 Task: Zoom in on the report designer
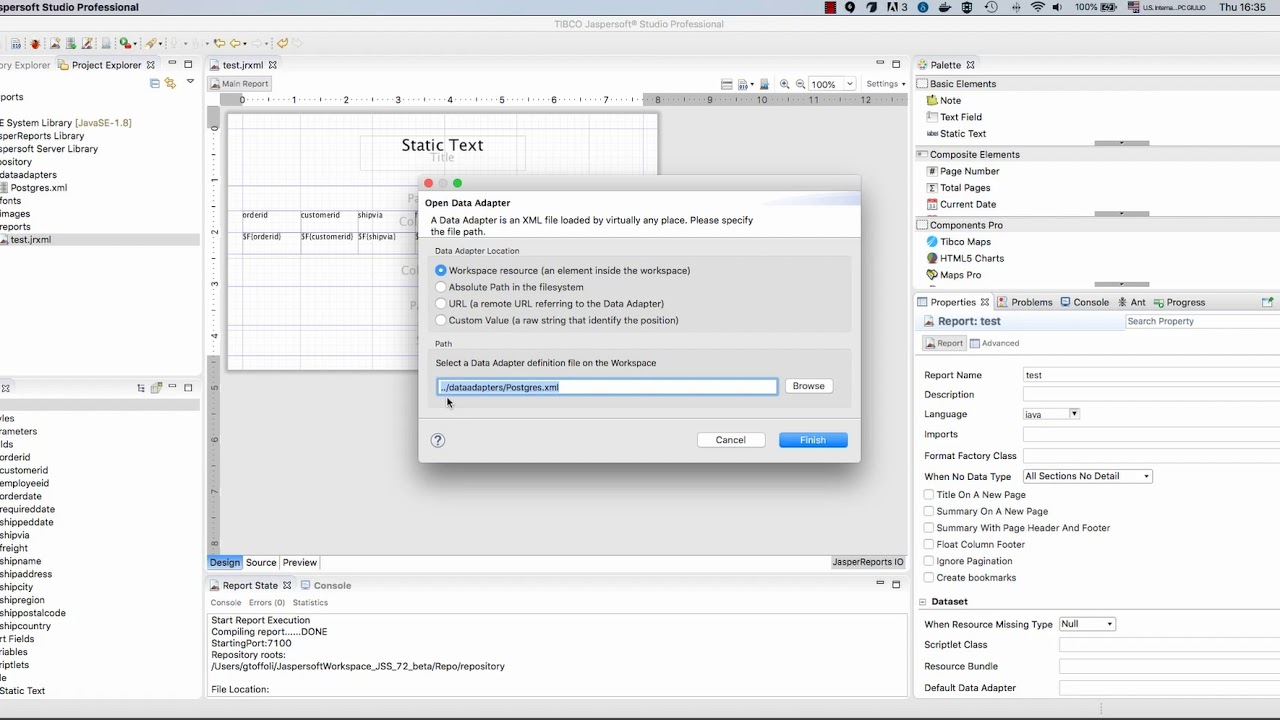[784, 84]
